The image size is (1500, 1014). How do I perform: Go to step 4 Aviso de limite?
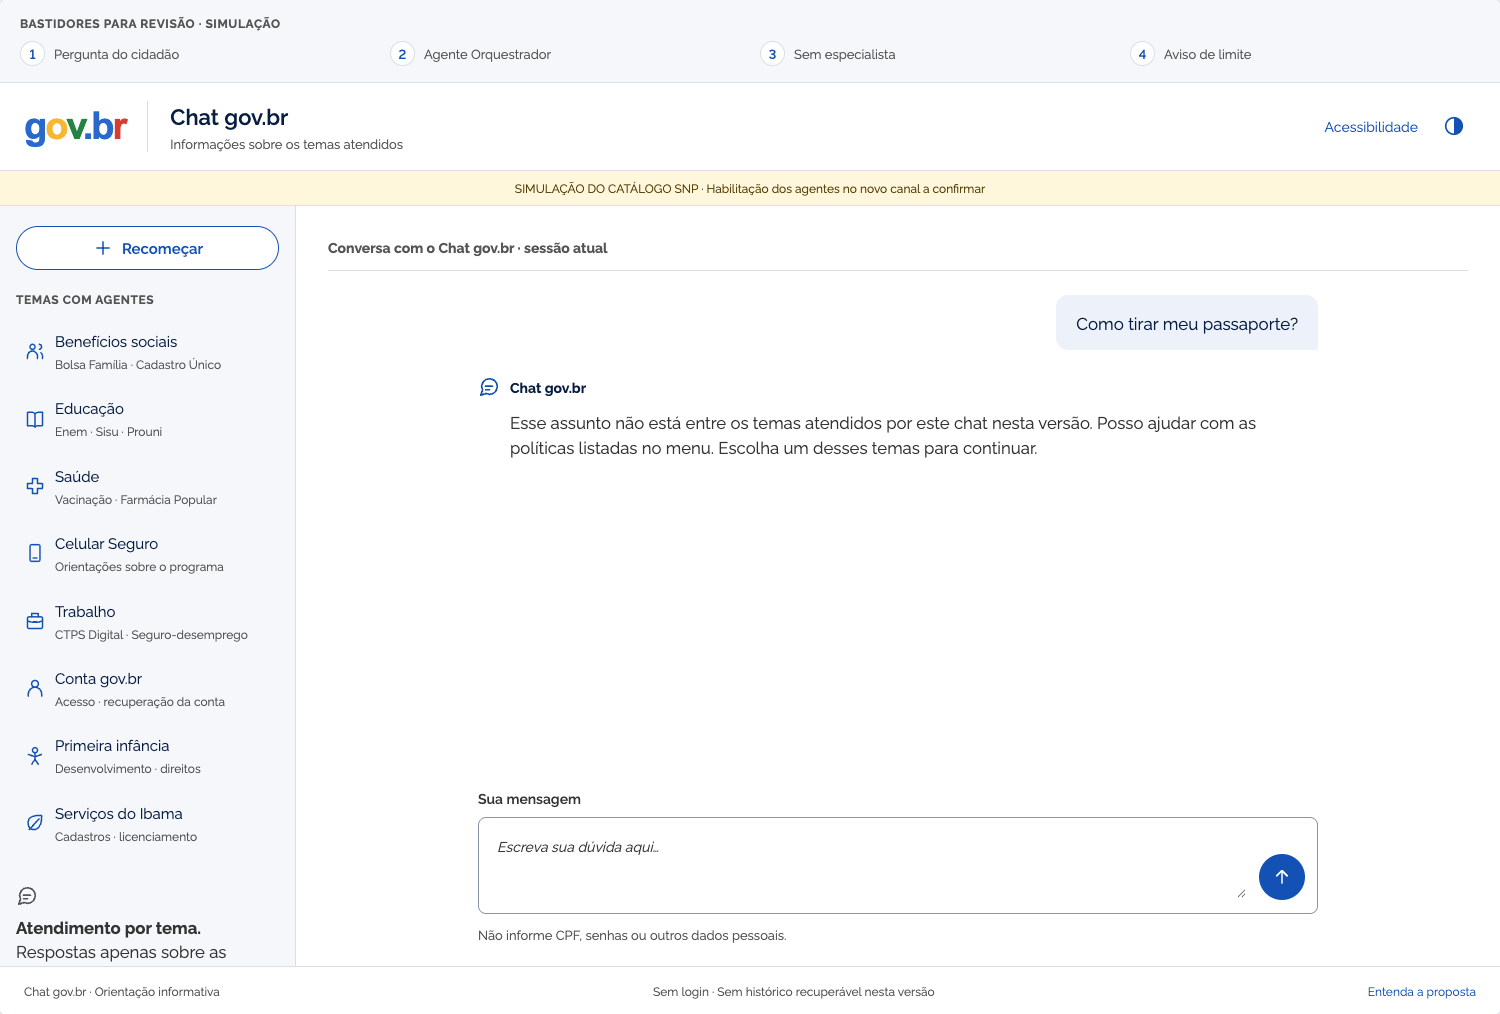point(1191,54)
